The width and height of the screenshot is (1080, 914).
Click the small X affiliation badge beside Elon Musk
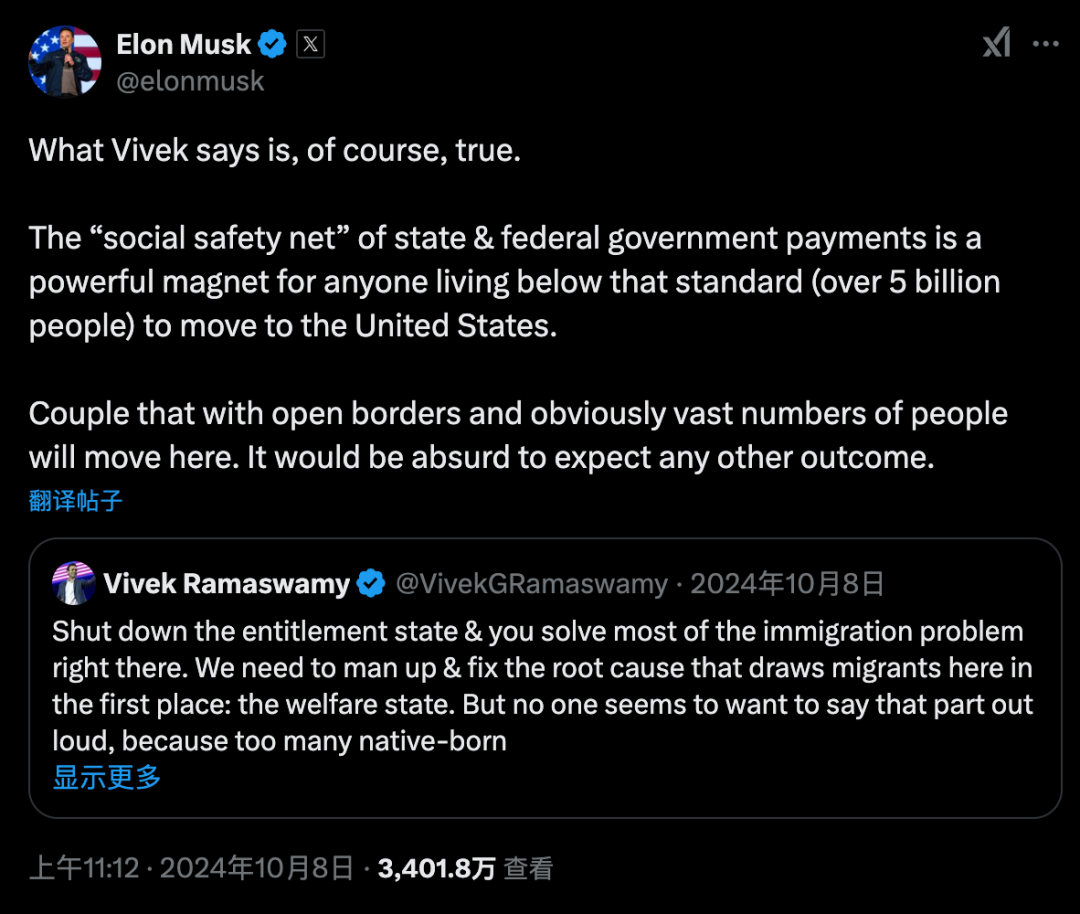(311, 43)
